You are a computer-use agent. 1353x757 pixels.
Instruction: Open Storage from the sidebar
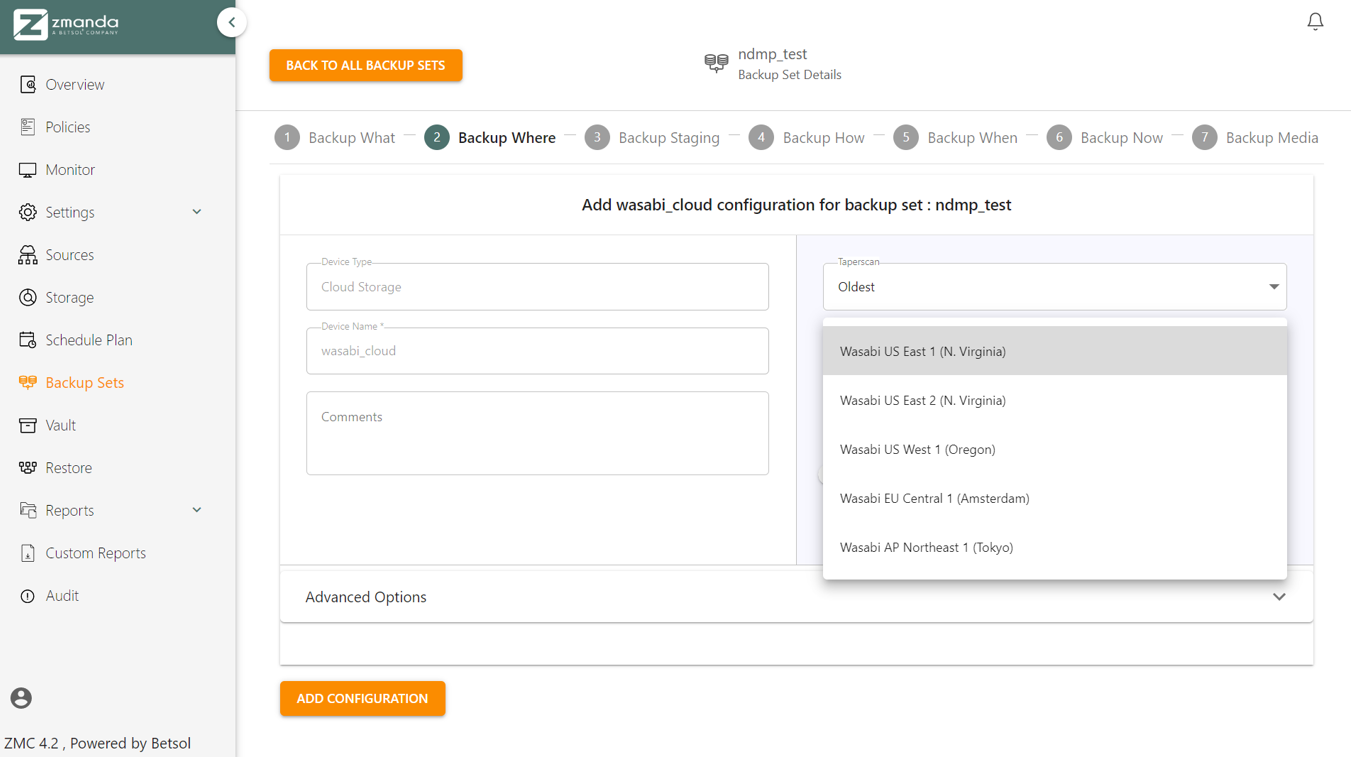(70, 298)
